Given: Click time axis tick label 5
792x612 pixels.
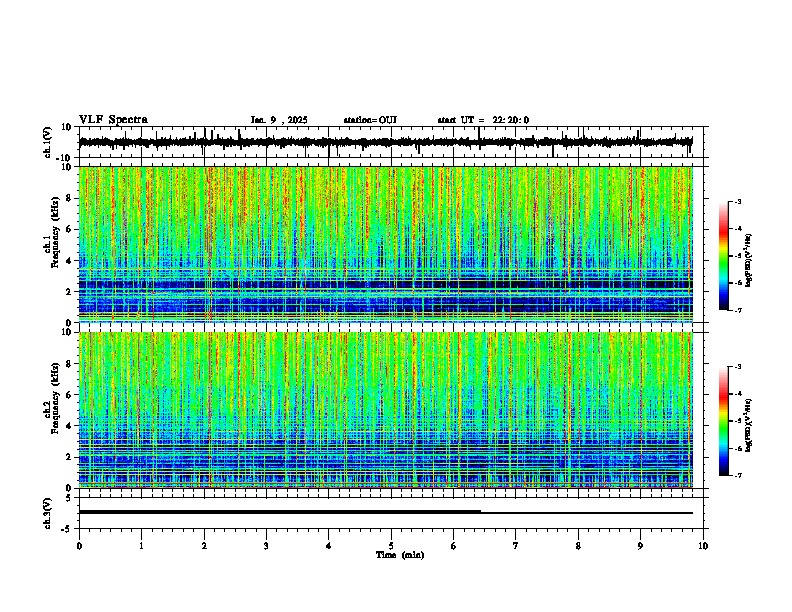Looking at the screenshot, I should click(x=391, y=546).
